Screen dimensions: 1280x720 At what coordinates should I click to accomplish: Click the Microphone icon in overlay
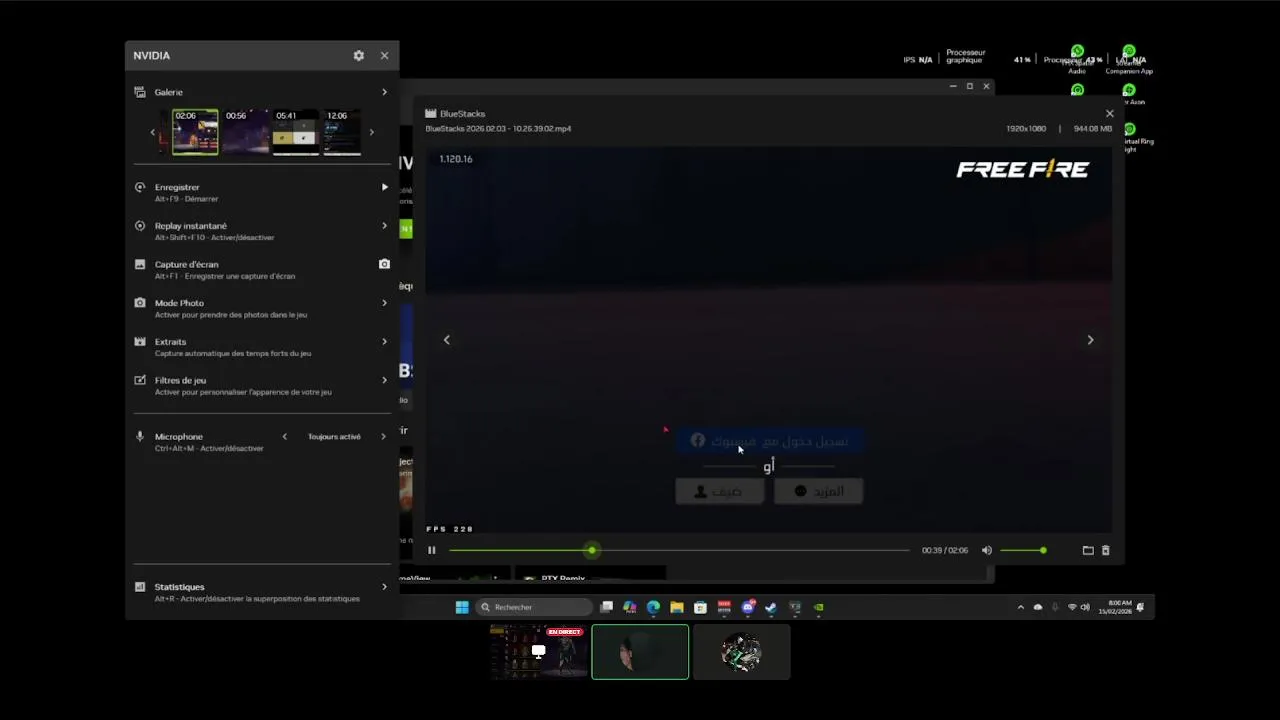140,437
